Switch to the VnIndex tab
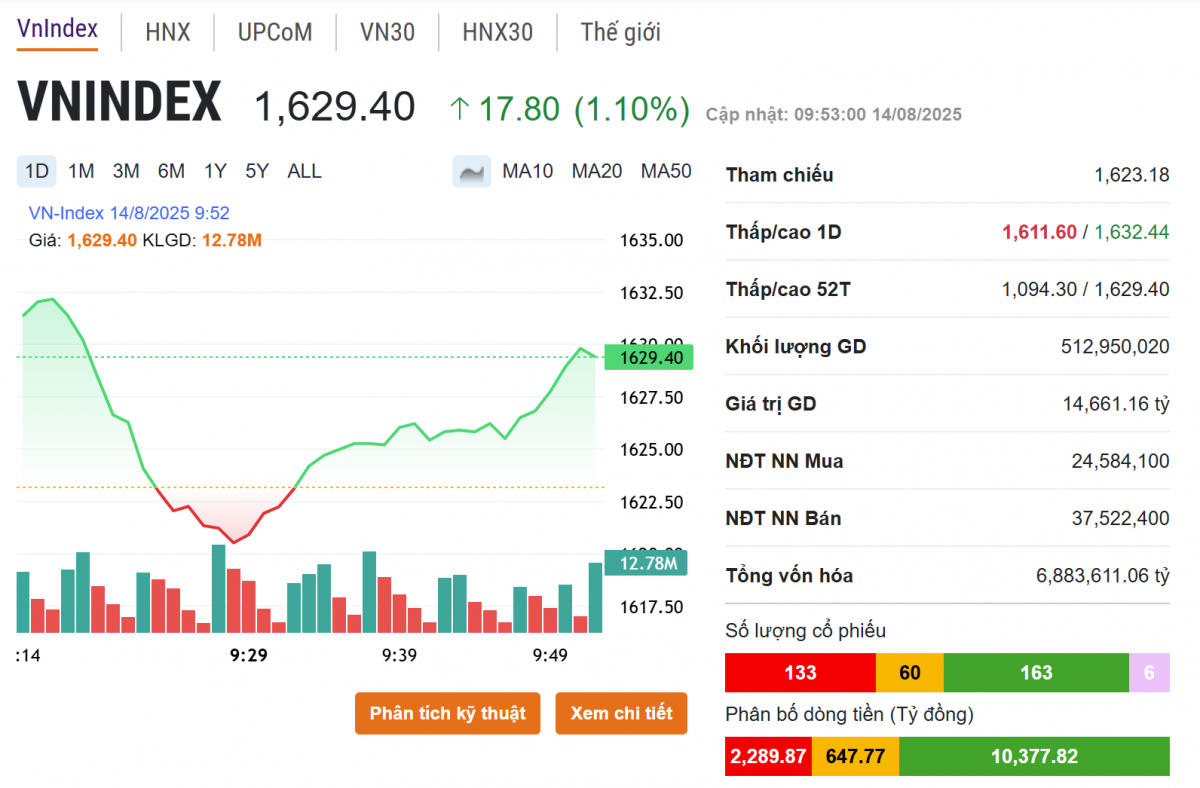This screenshot has height=788, width=1200. click(x=58, y=30)
